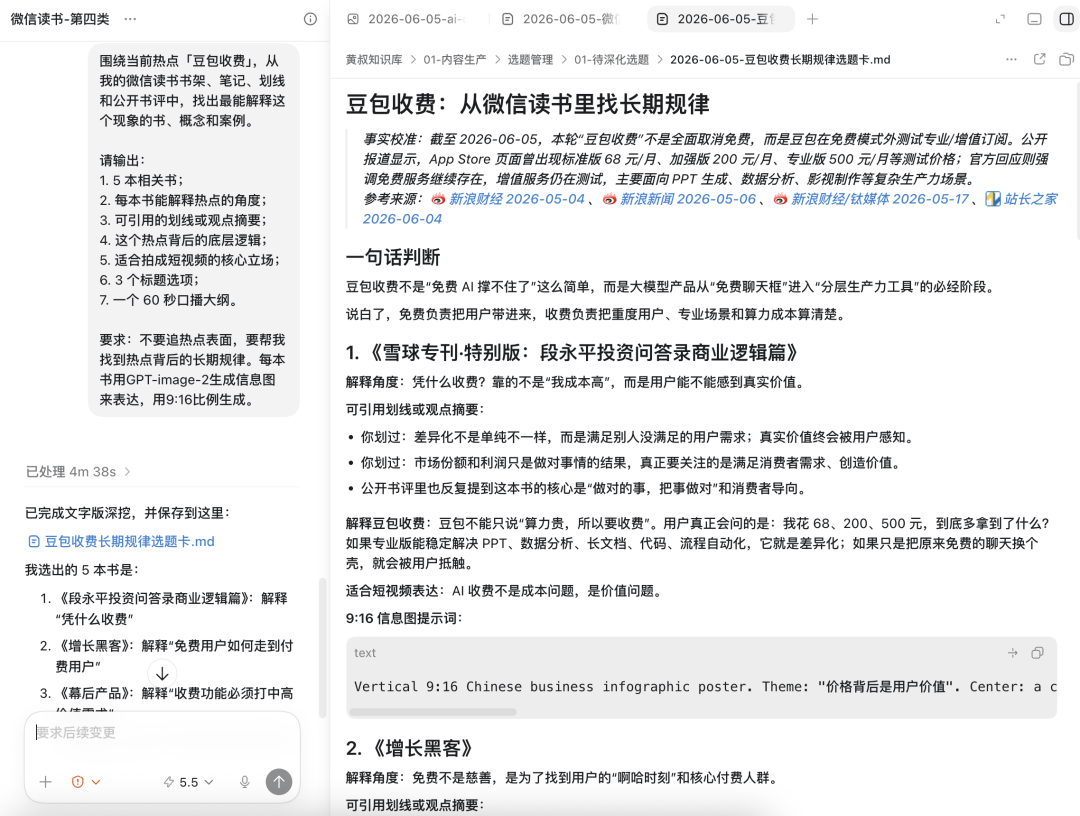Select the 2026-06-05-豆 tab
The height and width of the screenshot is (816, 1080).
[x=721, y=19]
